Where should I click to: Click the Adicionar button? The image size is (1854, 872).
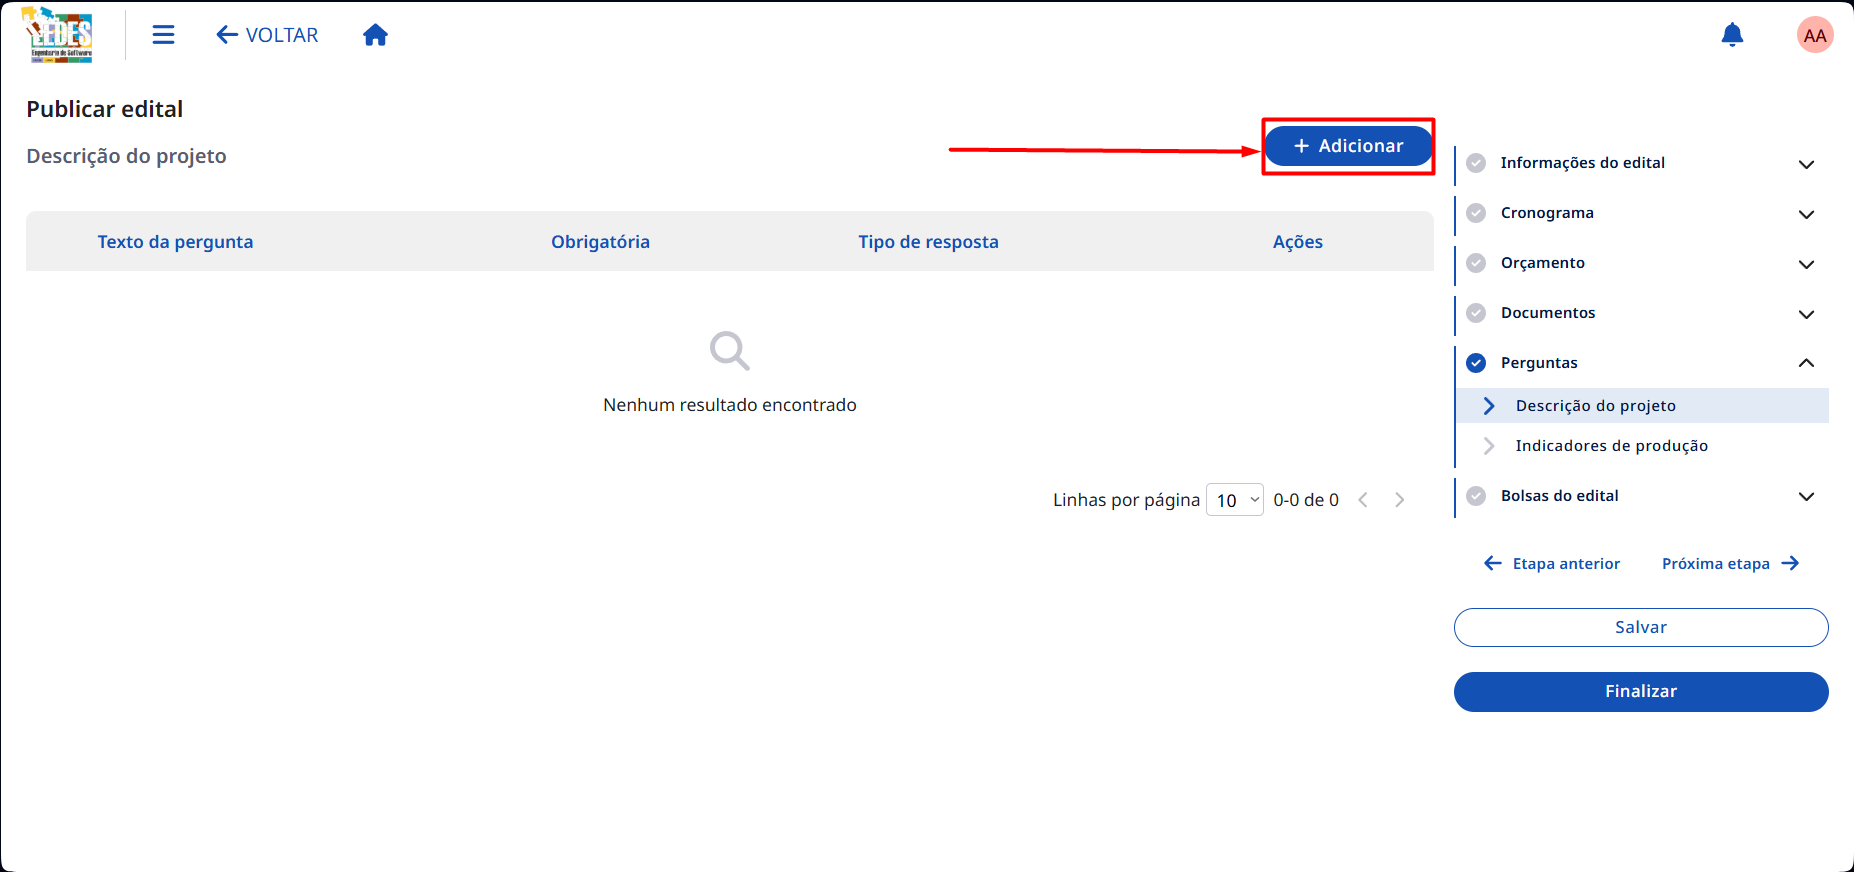pyautogui.click(x=1348, y=146)
